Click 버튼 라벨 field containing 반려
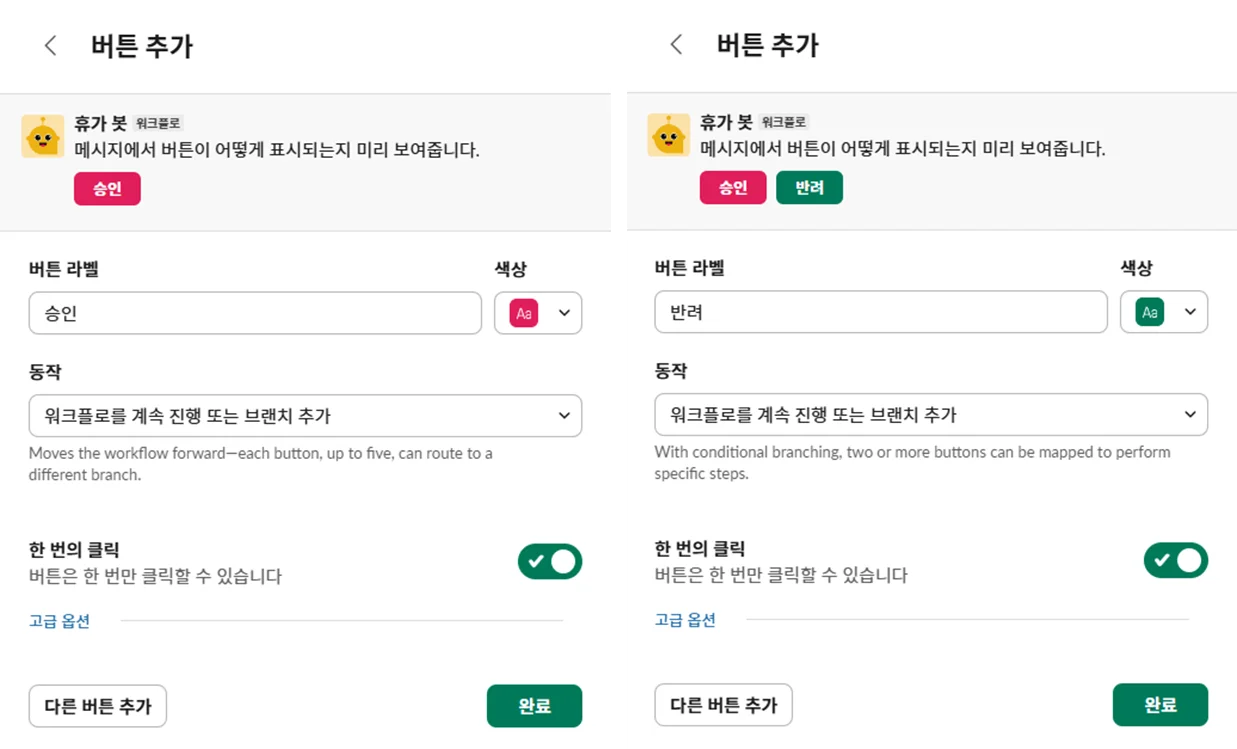Screen dimensions: 1237x749 coord(881,312)
